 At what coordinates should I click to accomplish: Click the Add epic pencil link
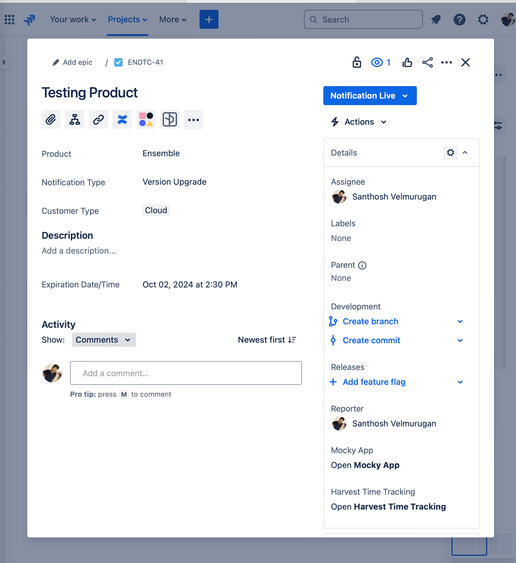point(72,62)
